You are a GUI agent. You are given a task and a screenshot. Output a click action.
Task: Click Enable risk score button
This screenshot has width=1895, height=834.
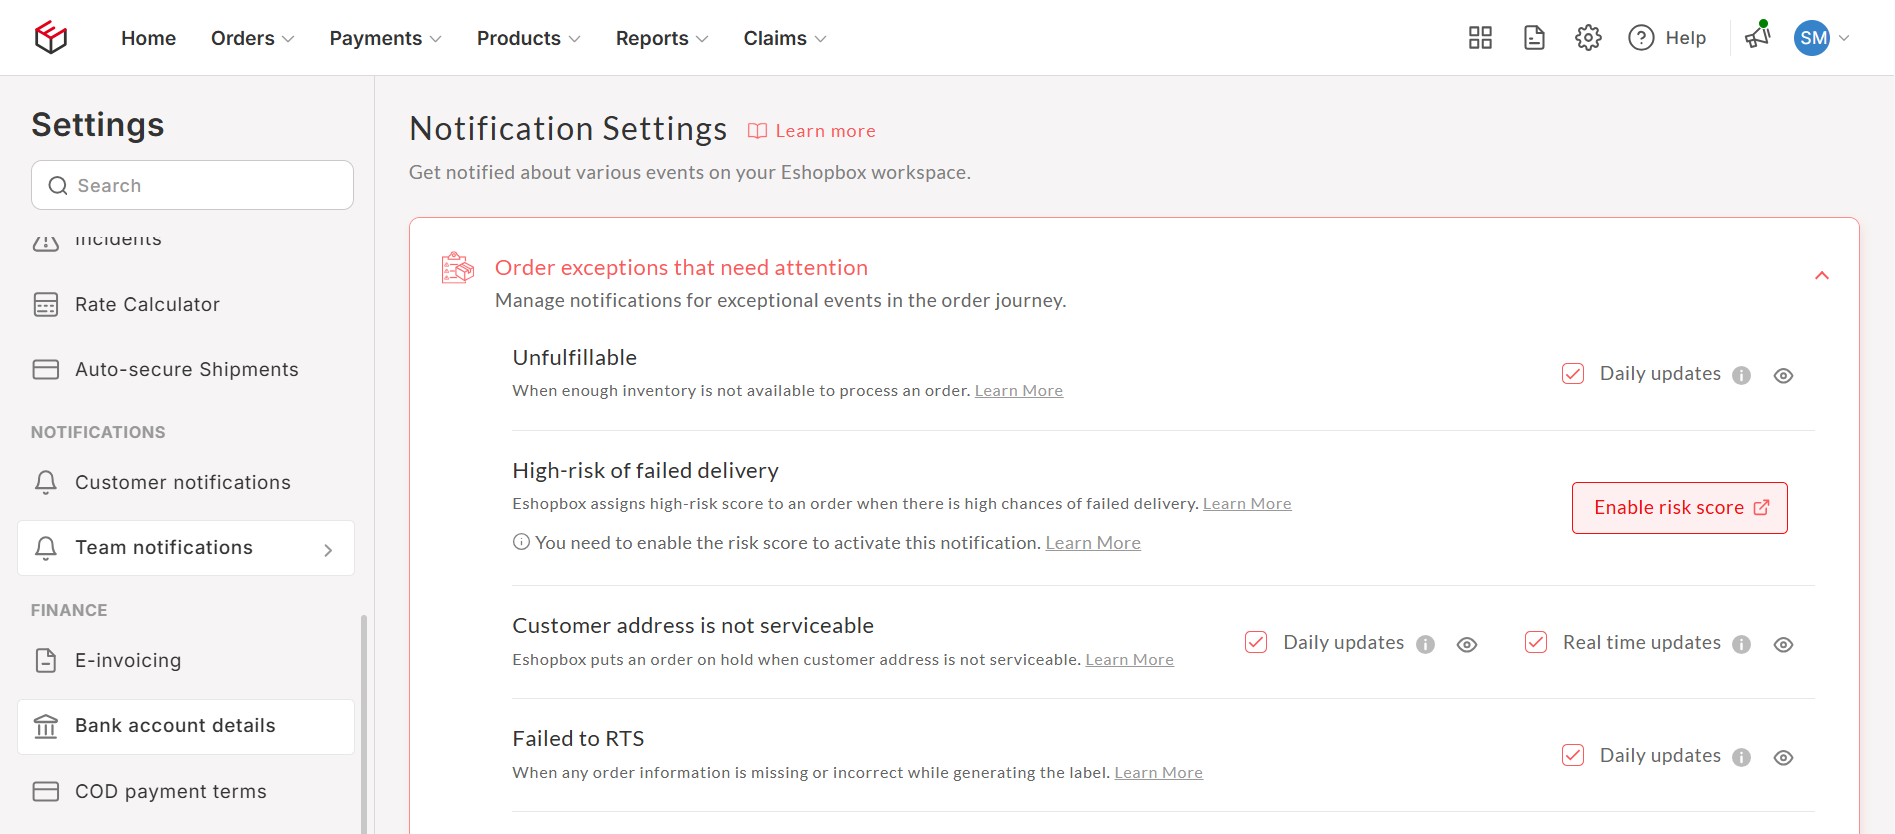pyautogui.click(x=1679, y=508)
